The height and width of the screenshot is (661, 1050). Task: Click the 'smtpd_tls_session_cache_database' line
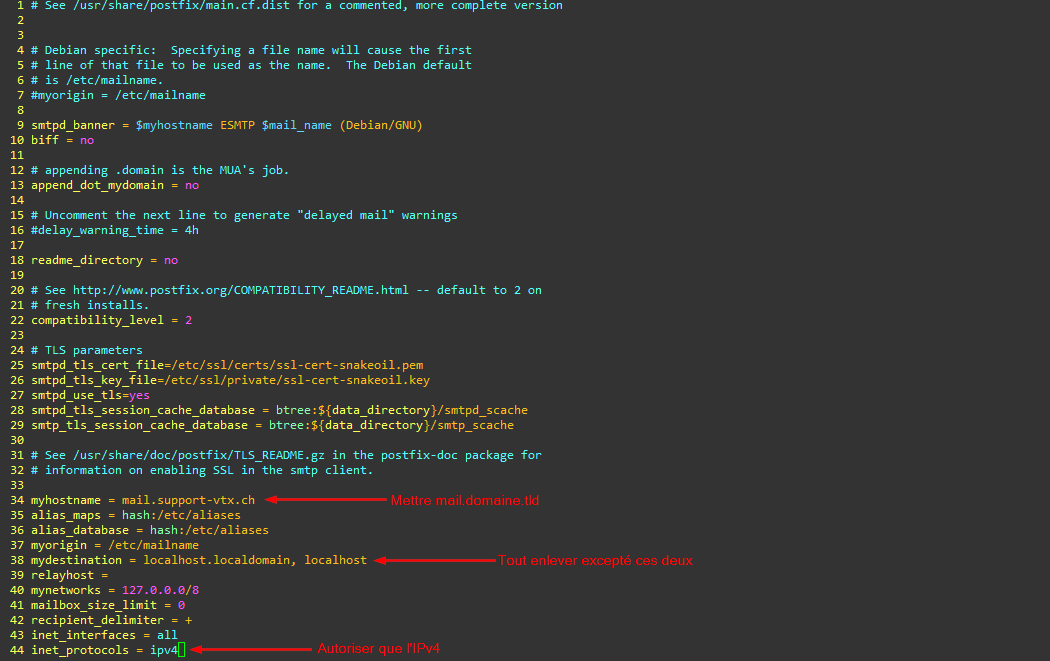click(x=279, y=410)
